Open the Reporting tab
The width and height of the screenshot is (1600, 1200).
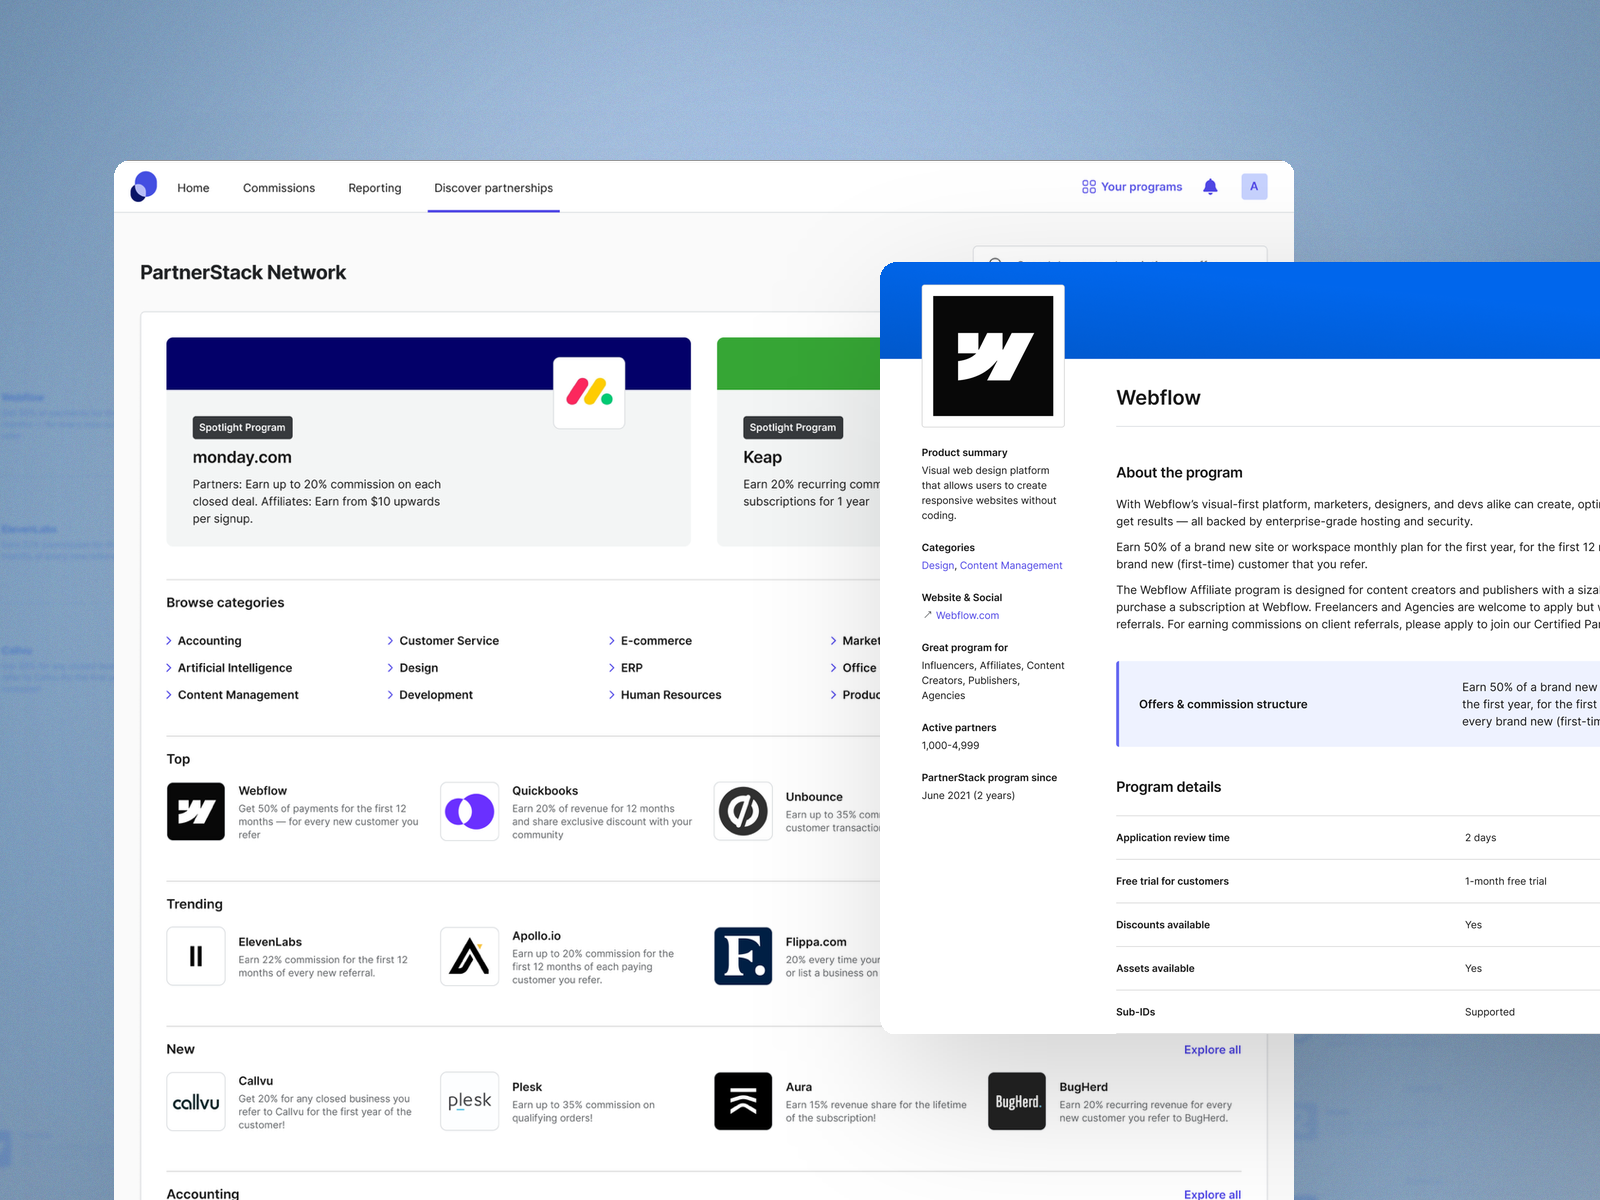[x=375, y=188]
